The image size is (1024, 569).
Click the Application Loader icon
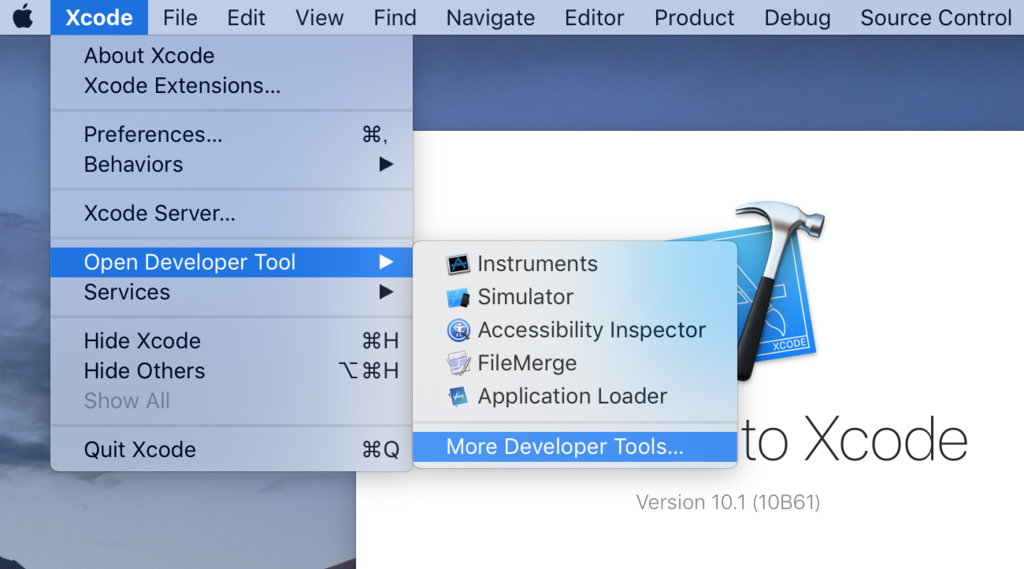coord(458,396)
